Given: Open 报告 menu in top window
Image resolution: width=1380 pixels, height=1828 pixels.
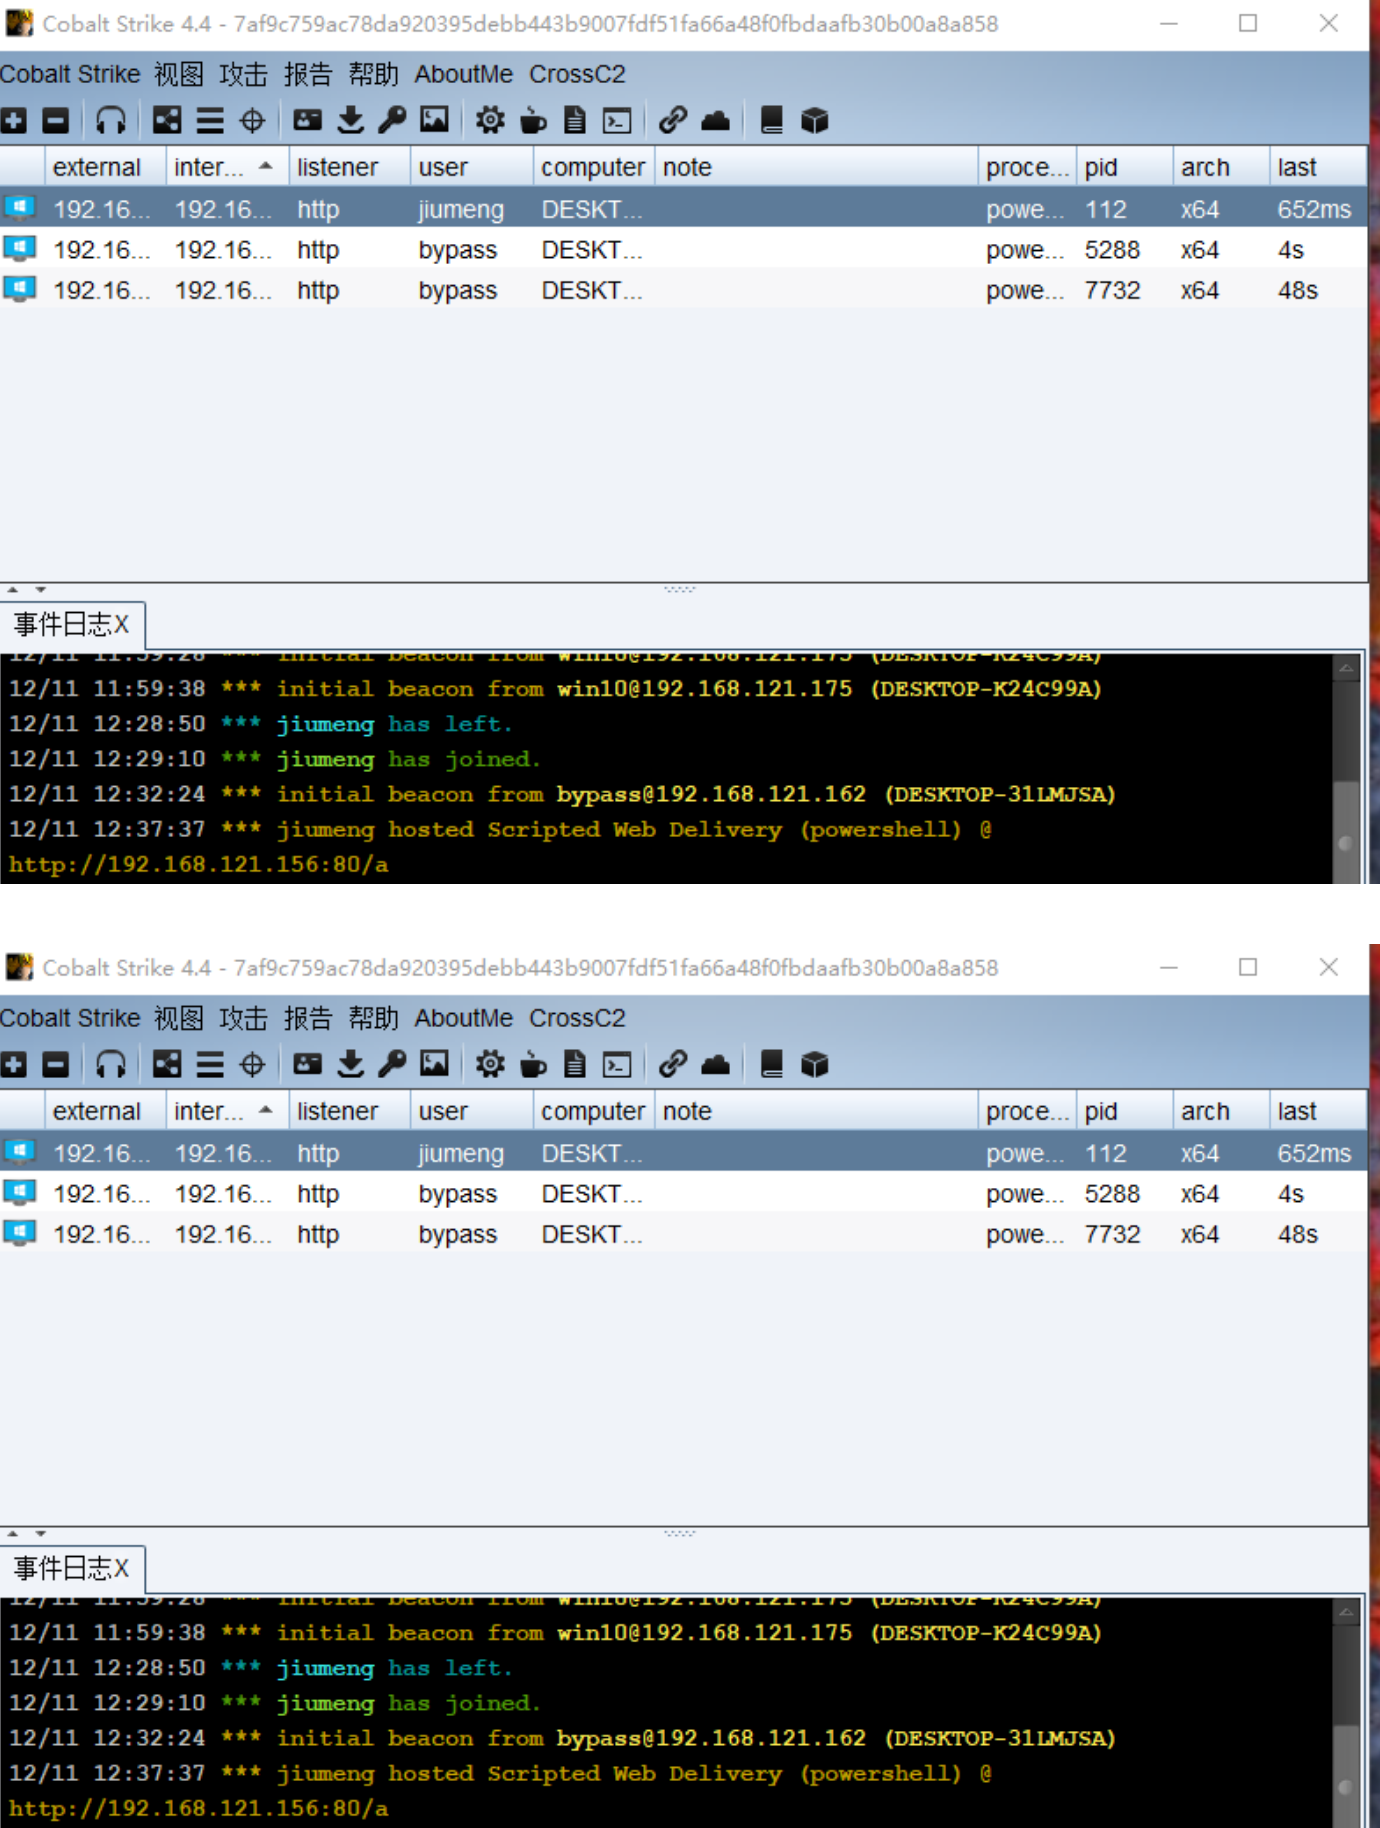Looking at the screenshot, I should pyautogui.click(x=308, y=74).
